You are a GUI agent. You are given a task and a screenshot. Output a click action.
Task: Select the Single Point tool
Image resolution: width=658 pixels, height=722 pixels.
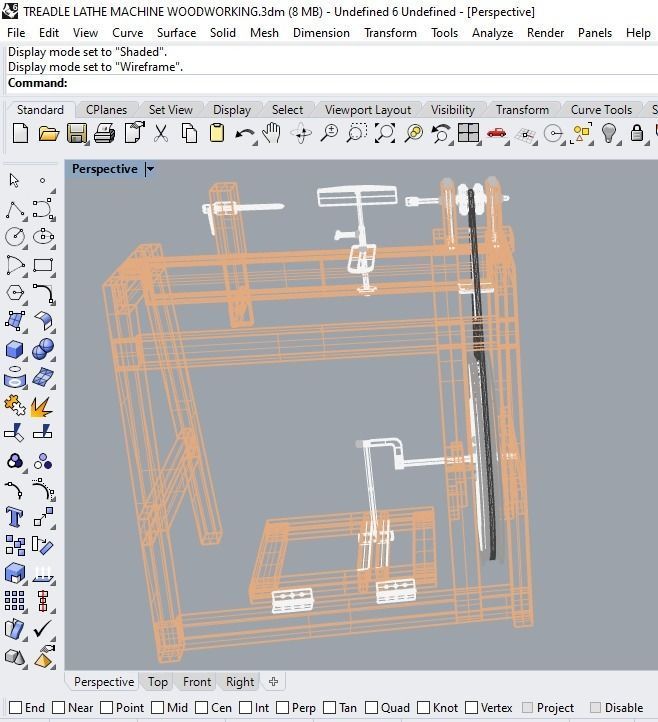click(x=42, y=180)
